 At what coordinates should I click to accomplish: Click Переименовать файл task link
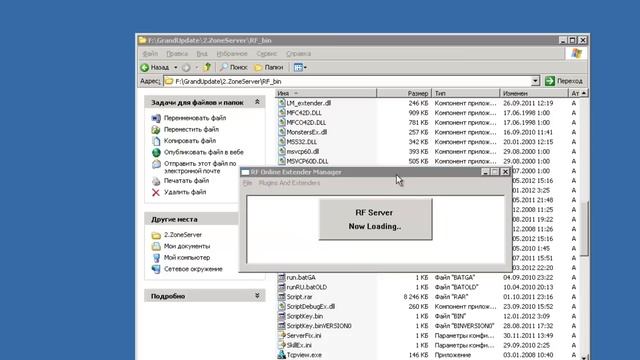[x=195, y=118]
